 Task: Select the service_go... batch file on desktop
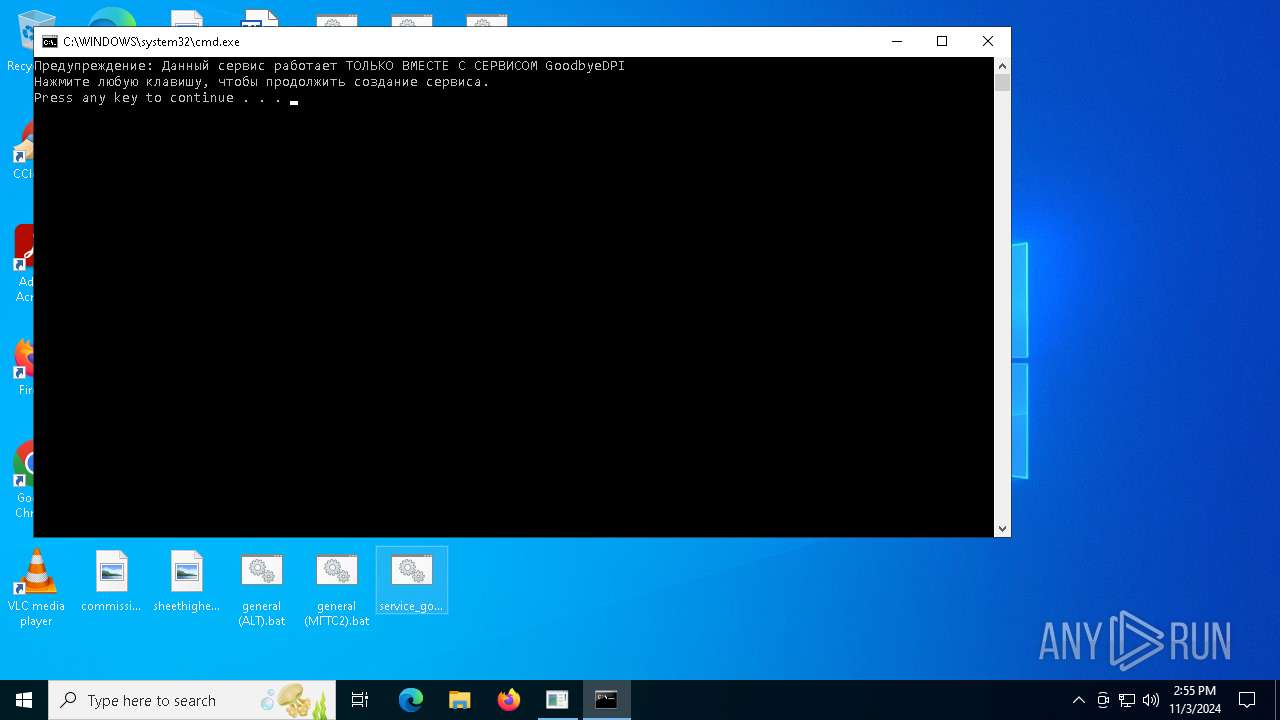(411, 581)
